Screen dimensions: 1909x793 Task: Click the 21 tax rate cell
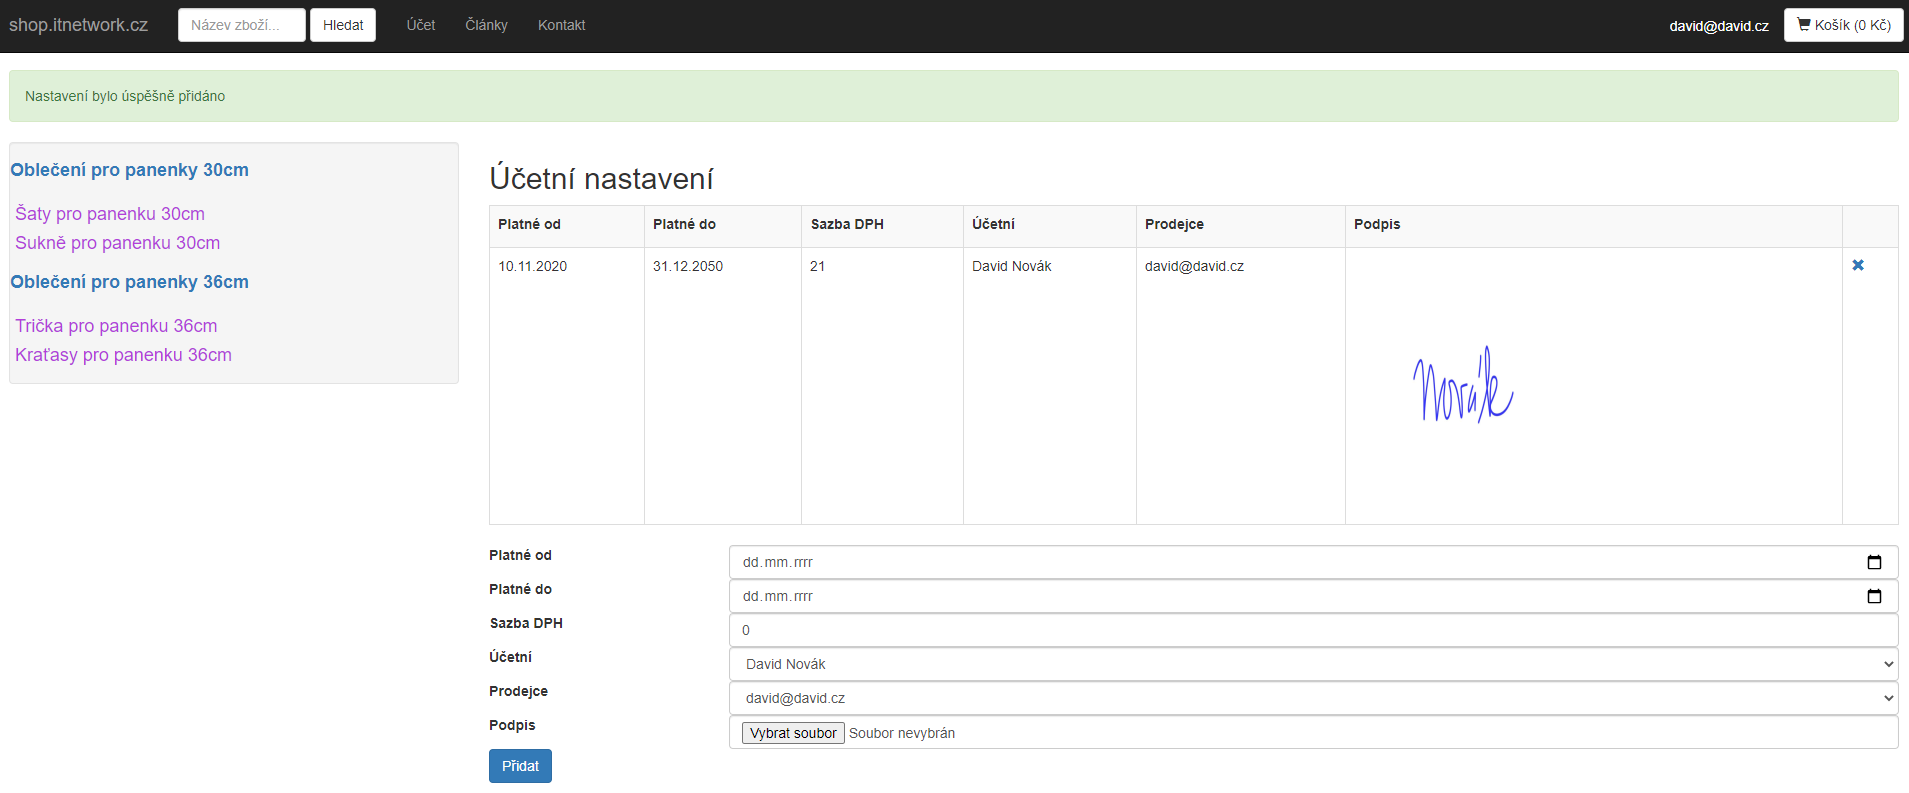[882, 386]
